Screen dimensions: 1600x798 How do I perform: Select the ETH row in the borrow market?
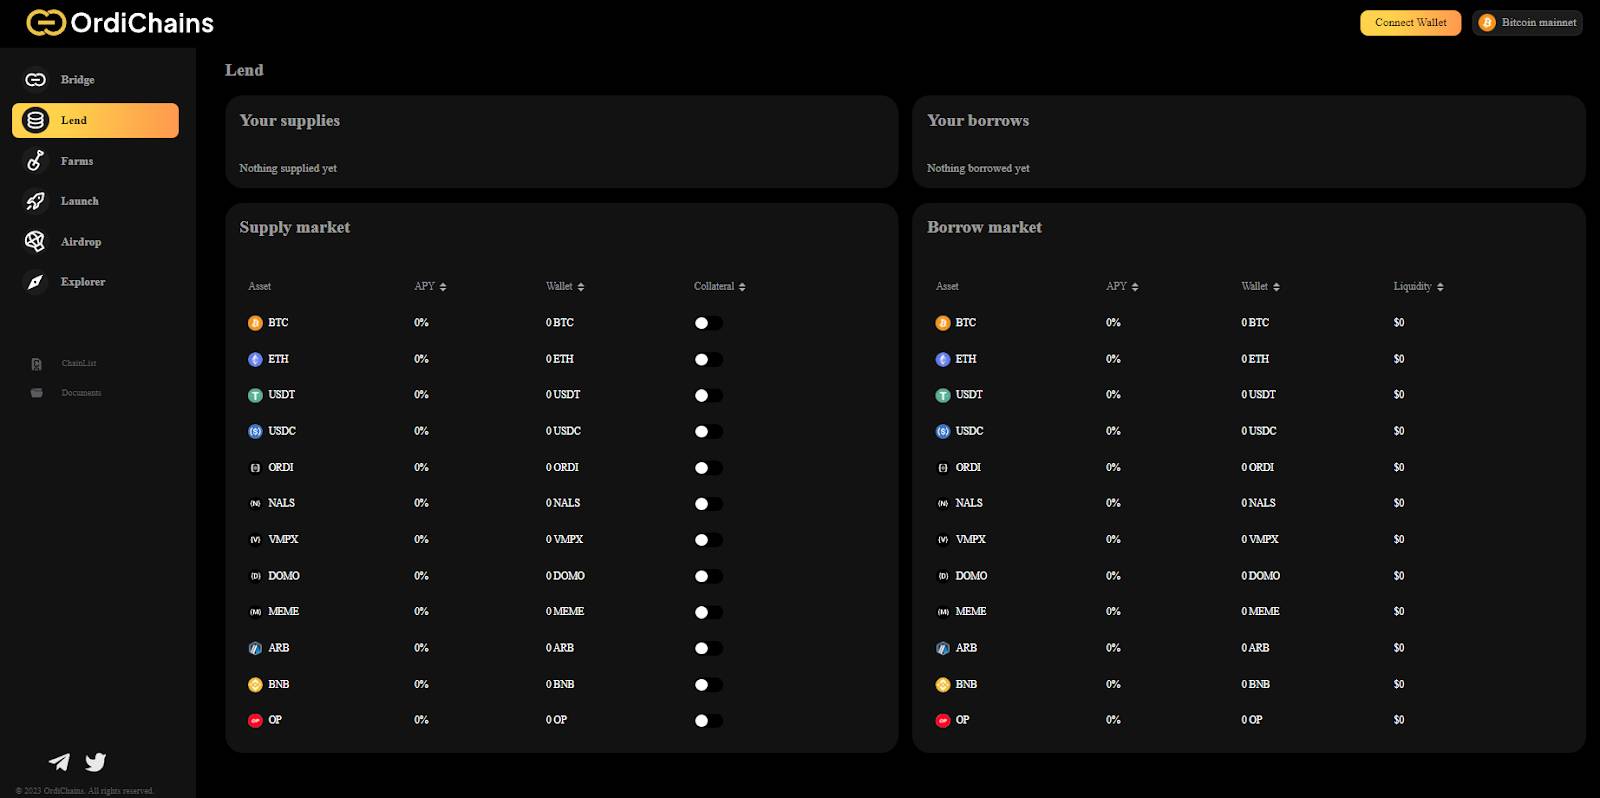pyautogui.click(x=965, y=359)
